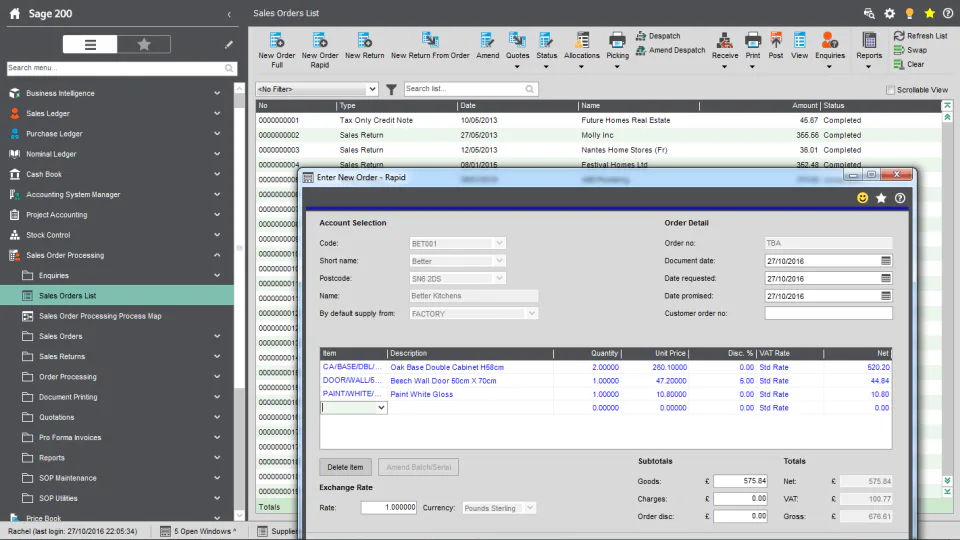
Task: Click the New Return From Order icon
Action: [430, 41]
